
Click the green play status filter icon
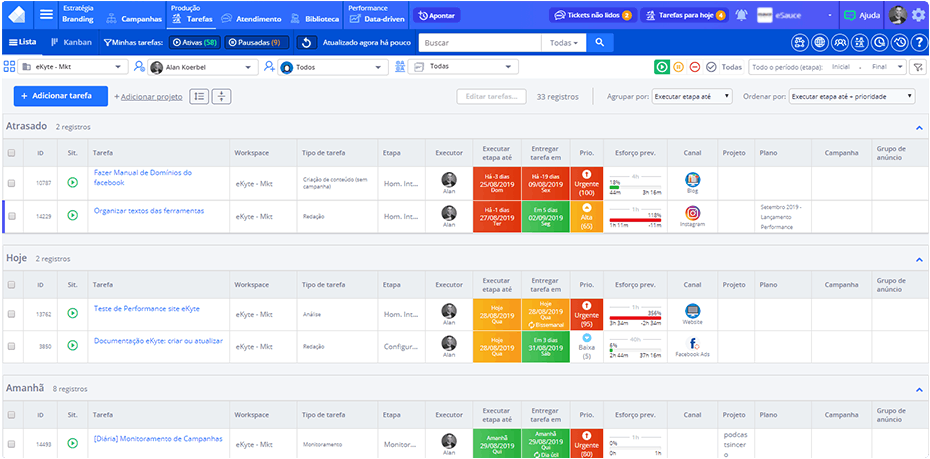coord(662,67)
